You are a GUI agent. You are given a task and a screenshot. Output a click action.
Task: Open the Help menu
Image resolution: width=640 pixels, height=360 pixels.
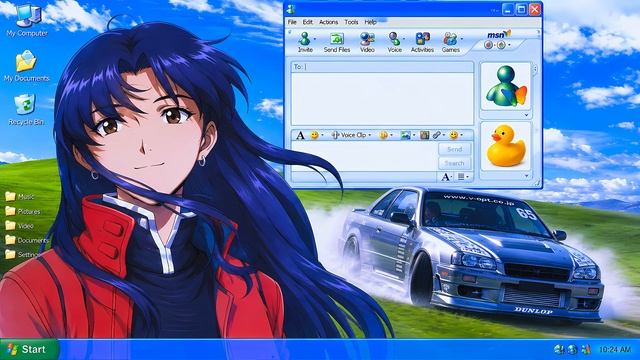[370, 22]
